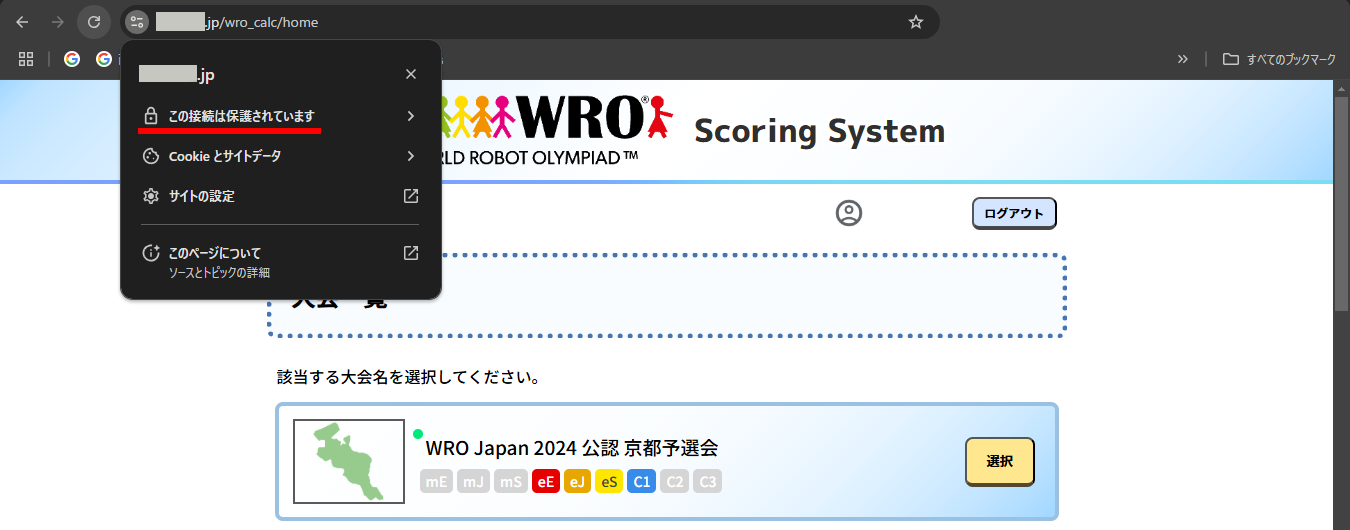
Task: Reload the current page
Action: (94, 21)
